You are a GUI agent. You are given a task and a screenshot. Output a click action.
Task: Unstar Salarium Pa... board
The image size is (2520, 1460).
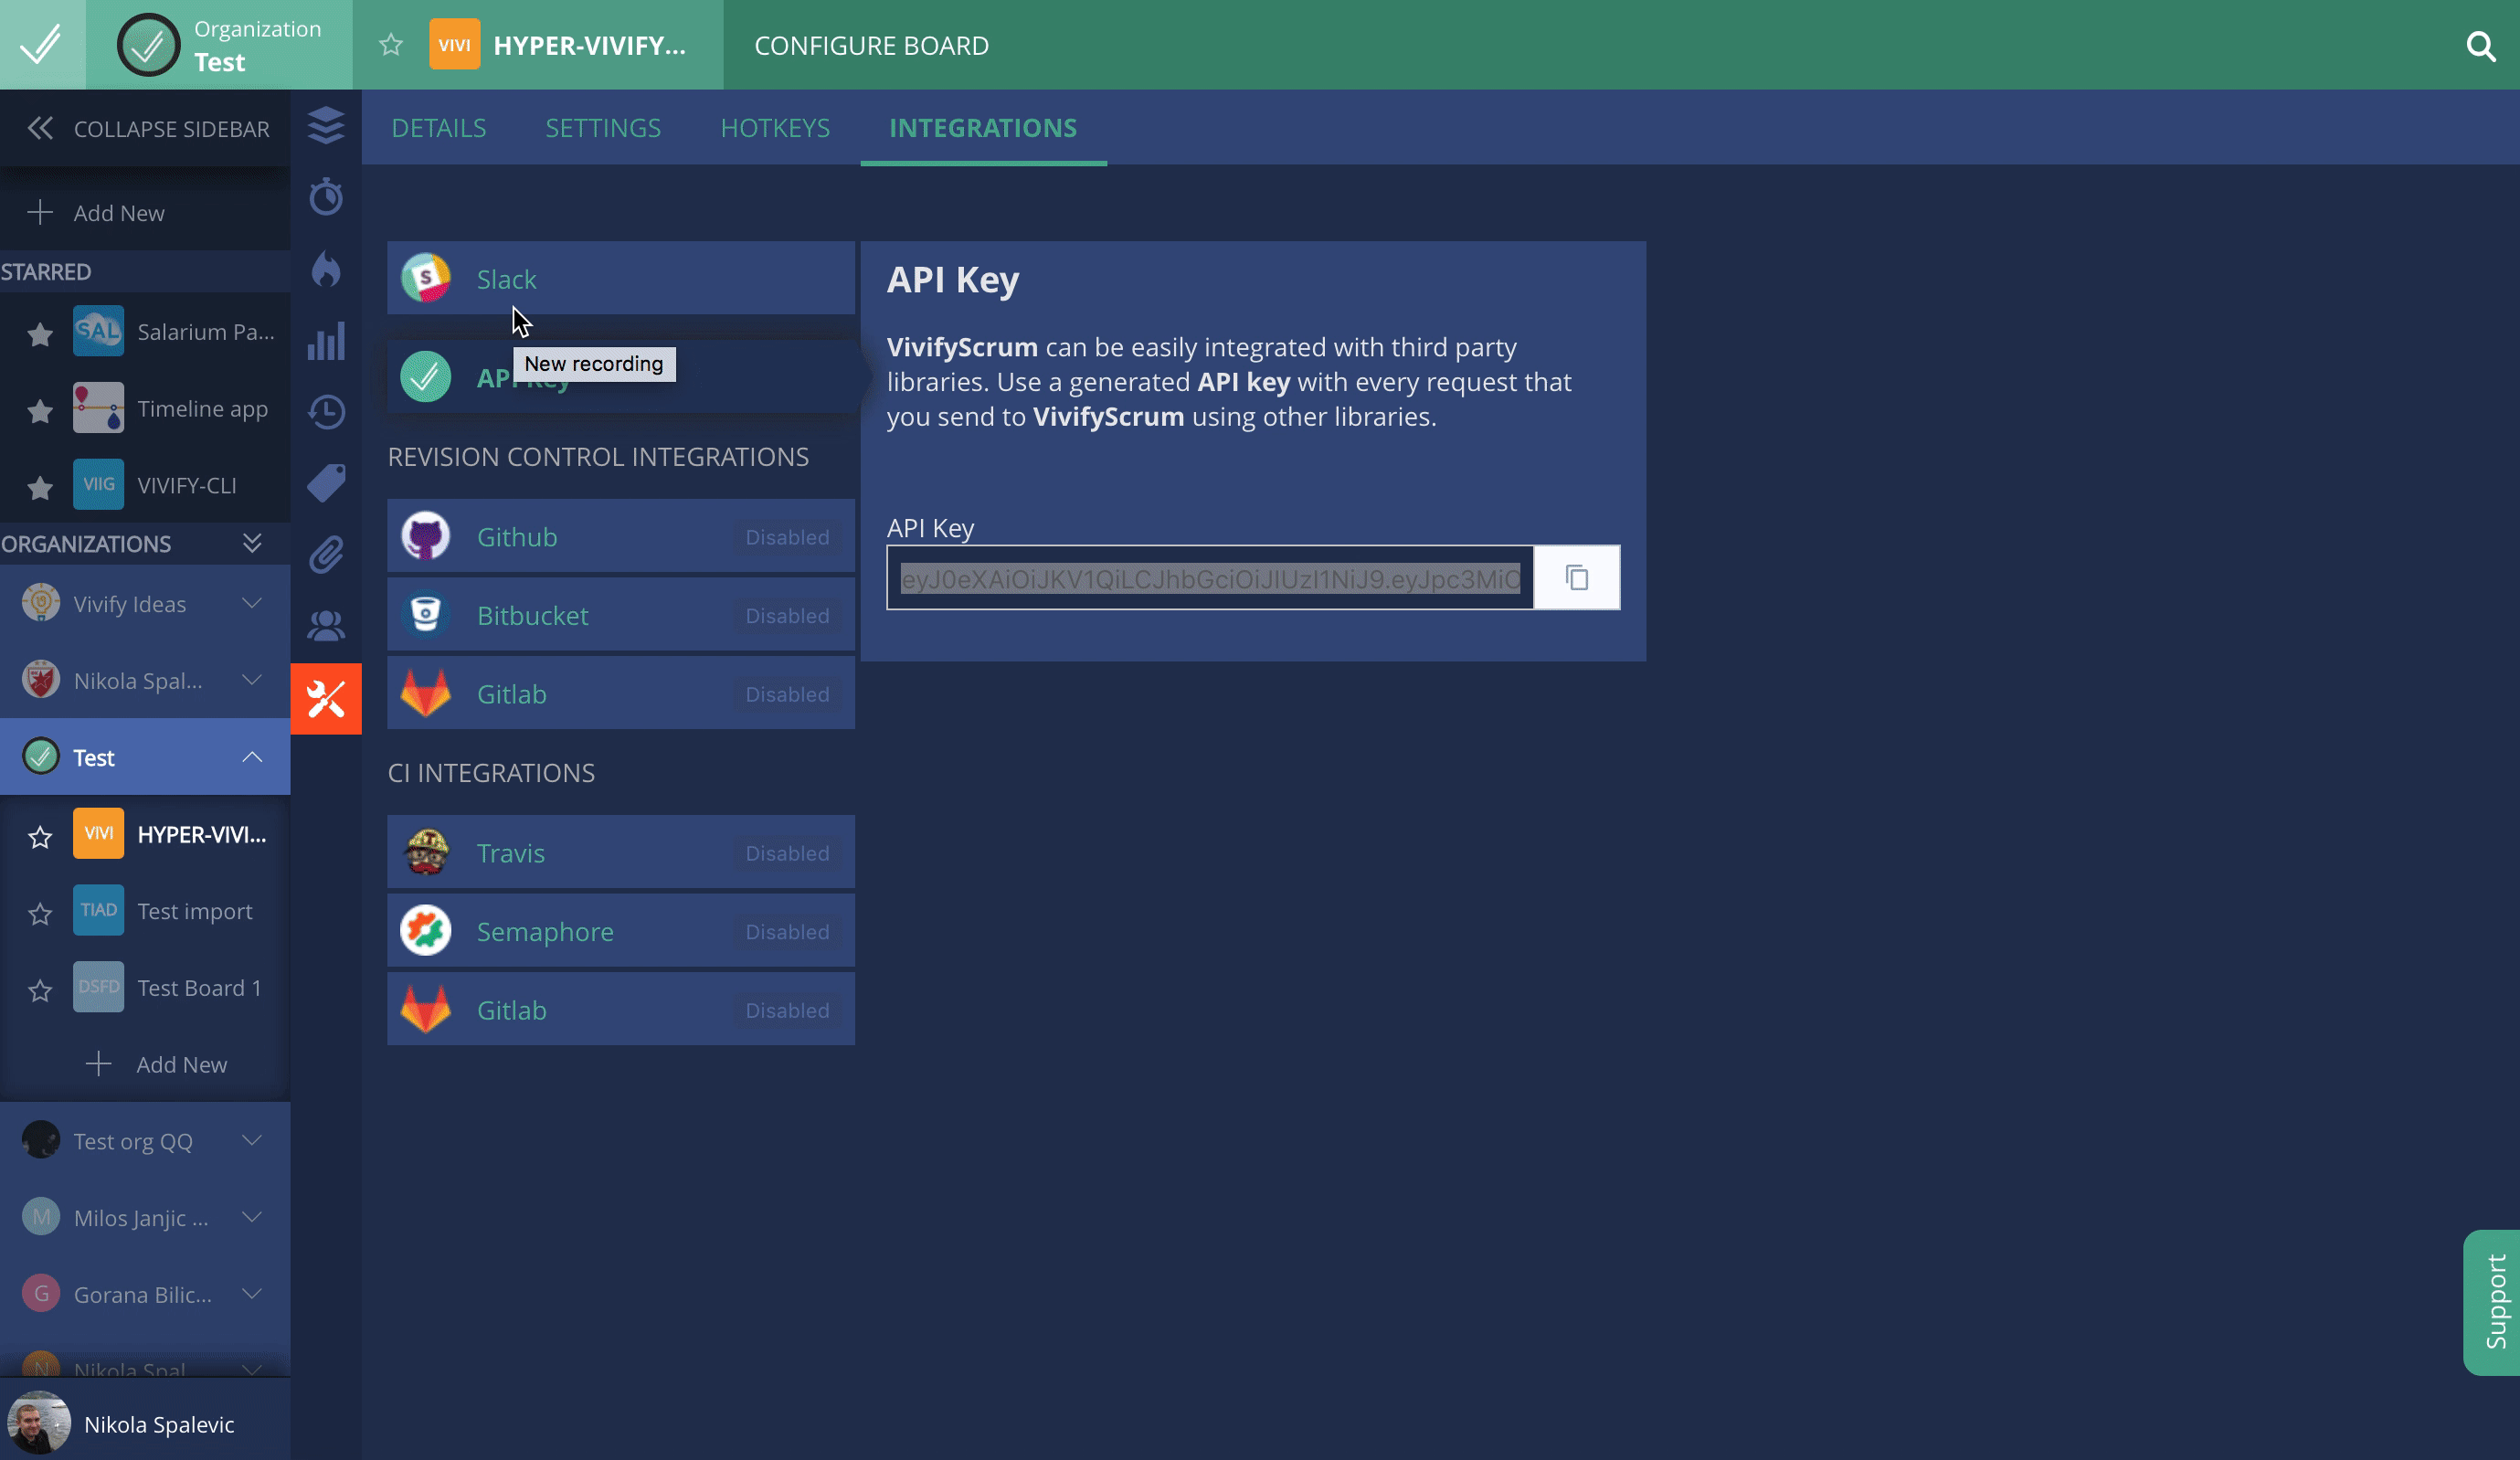click(x=40, y=334)
